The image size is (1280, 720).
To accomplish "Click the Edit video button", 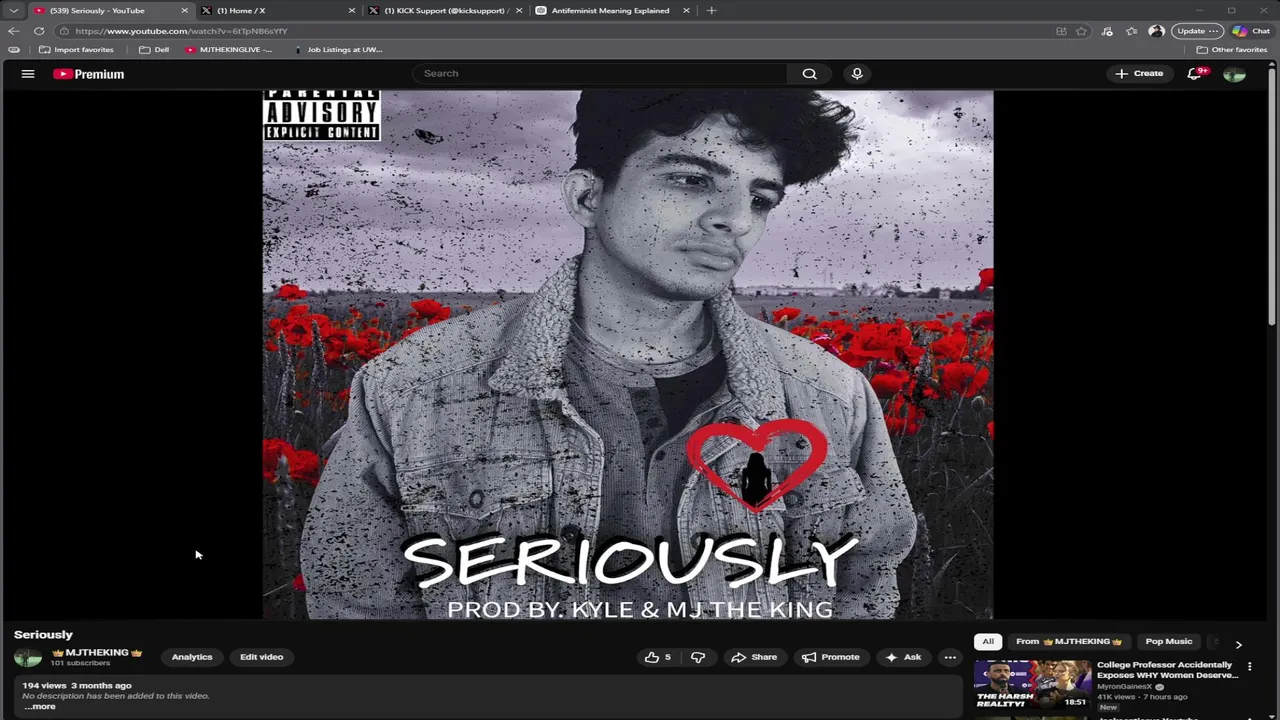I will point(261,657).
